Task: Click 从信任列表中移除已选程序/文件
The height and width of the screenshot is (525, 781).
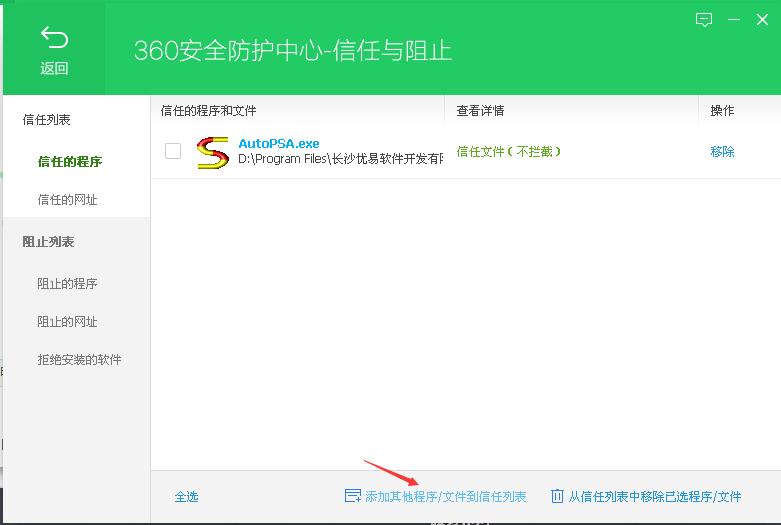Action: (655, 496)
